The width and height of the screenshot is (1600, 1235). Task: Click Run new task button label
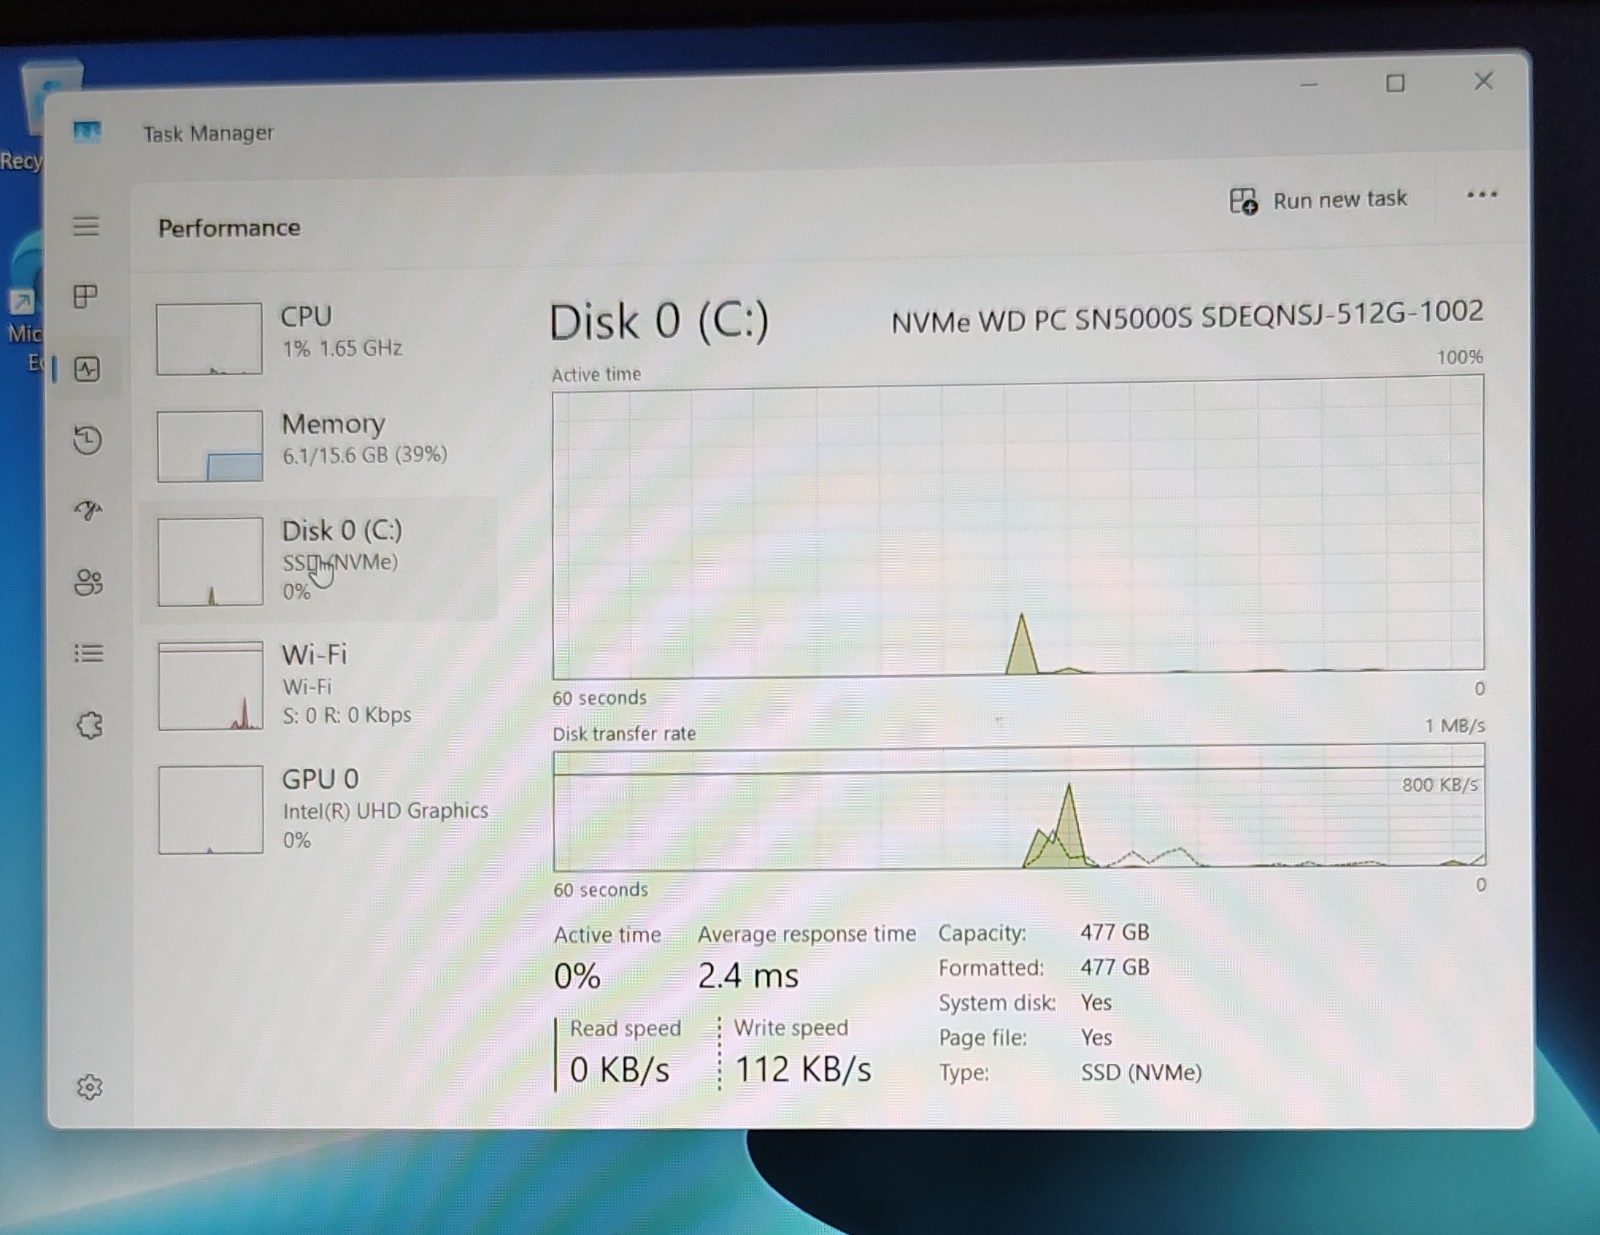coord(1340,199)
